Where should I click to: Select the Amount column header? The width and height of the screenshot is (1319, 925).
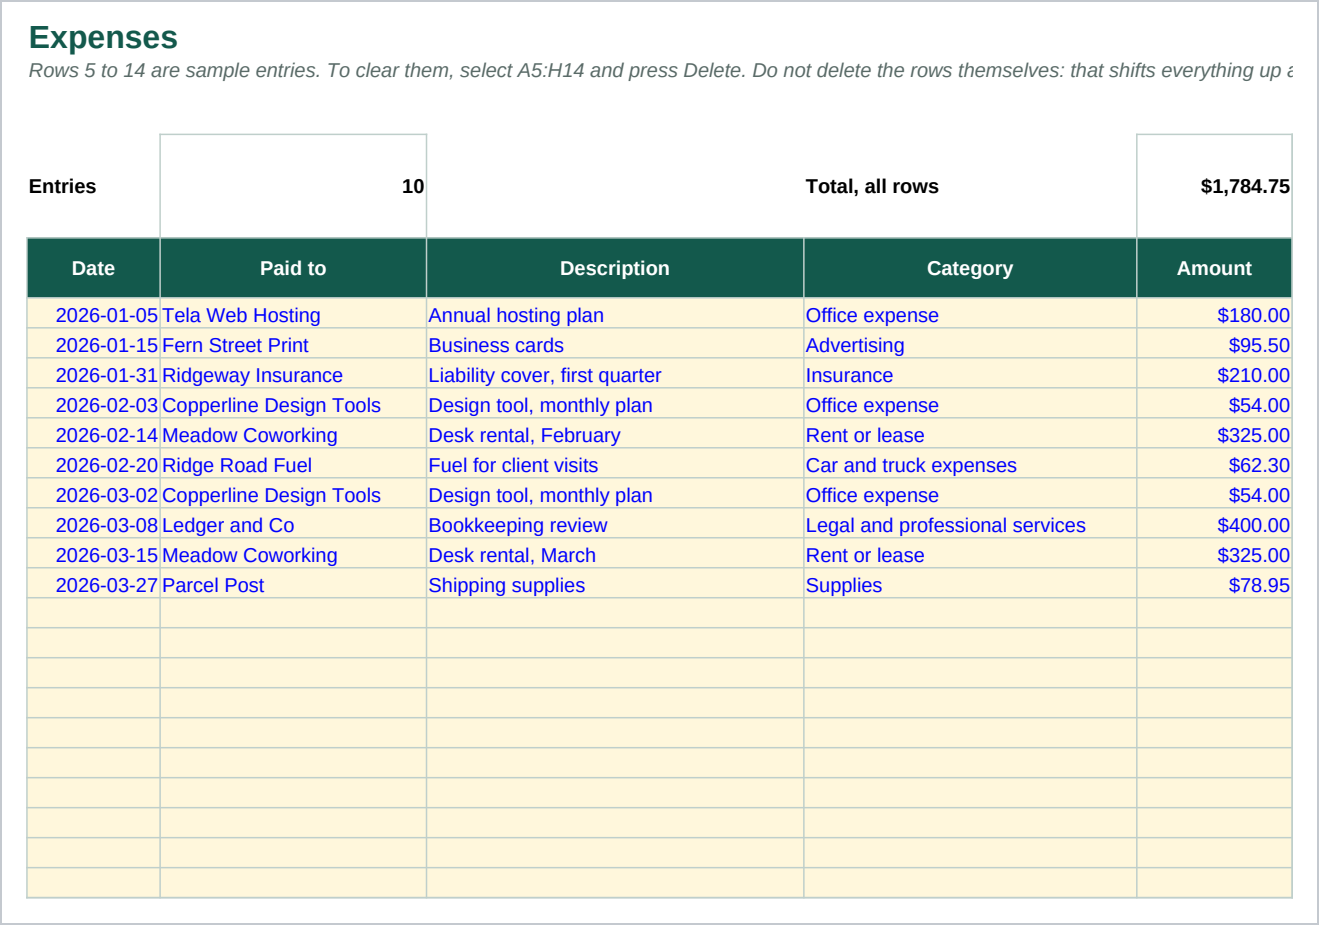click(x=1214, y=268)
